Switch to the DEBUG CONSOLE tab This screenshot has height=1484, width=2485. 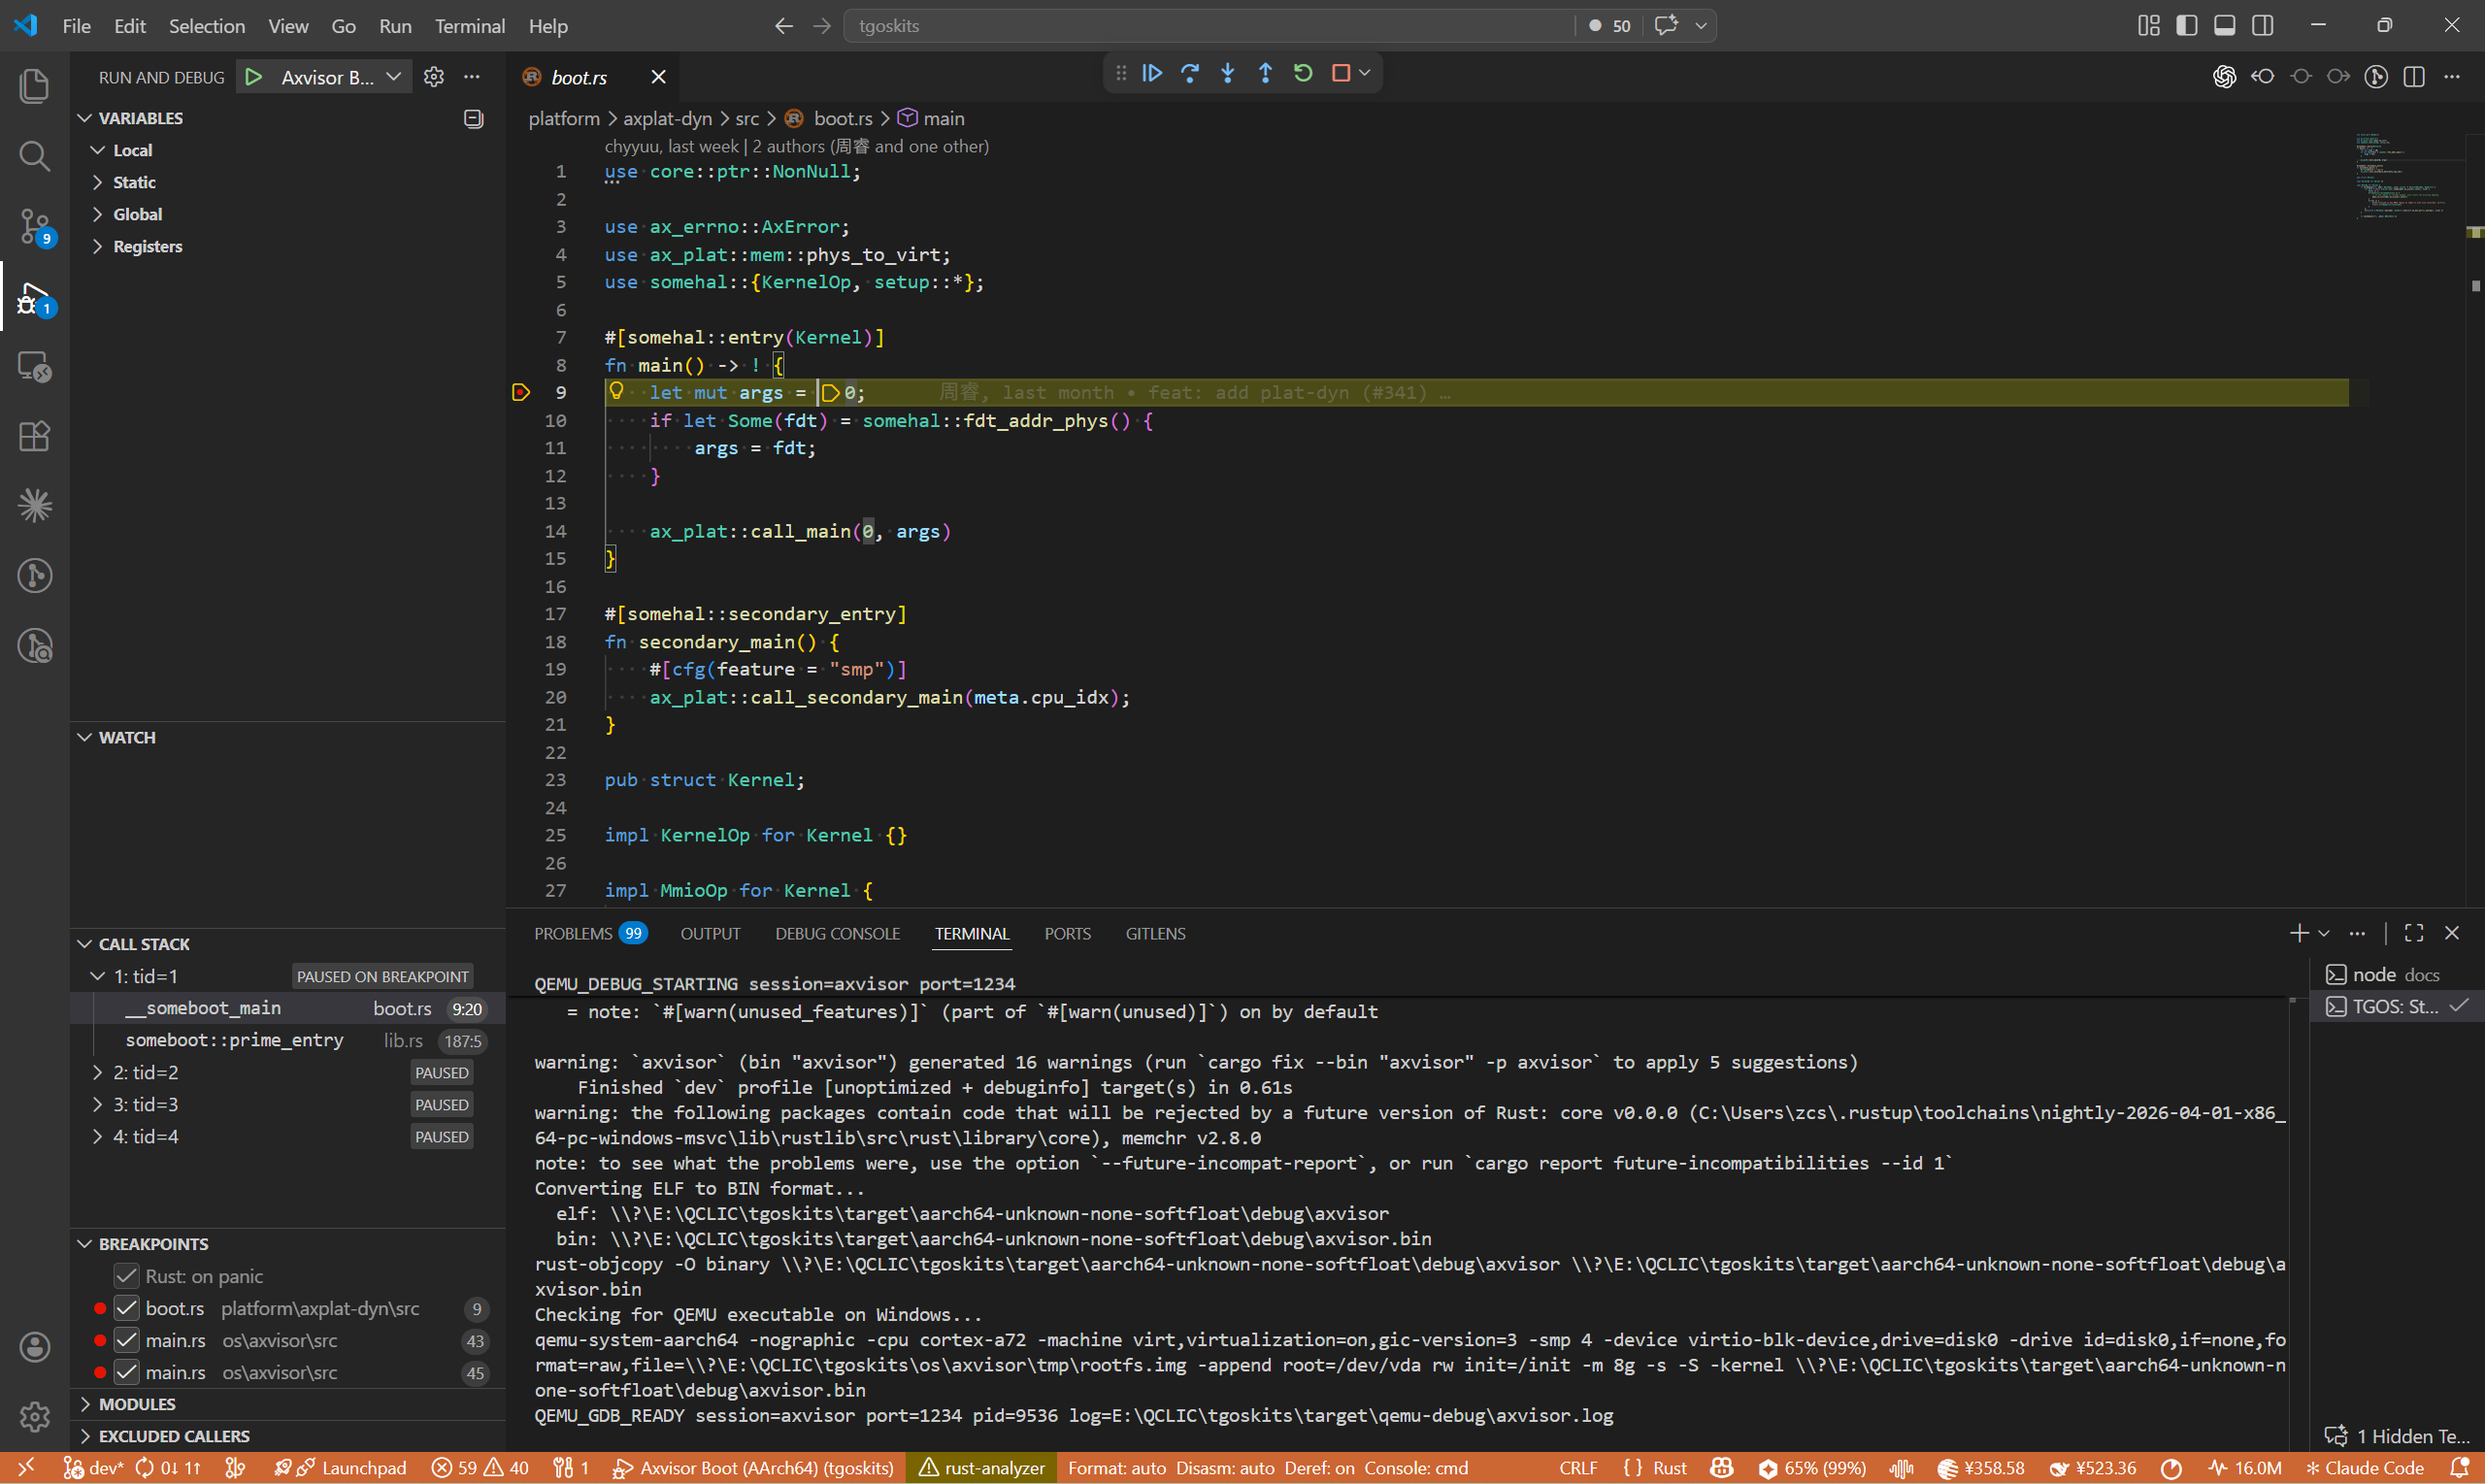[x=837, y=933]
